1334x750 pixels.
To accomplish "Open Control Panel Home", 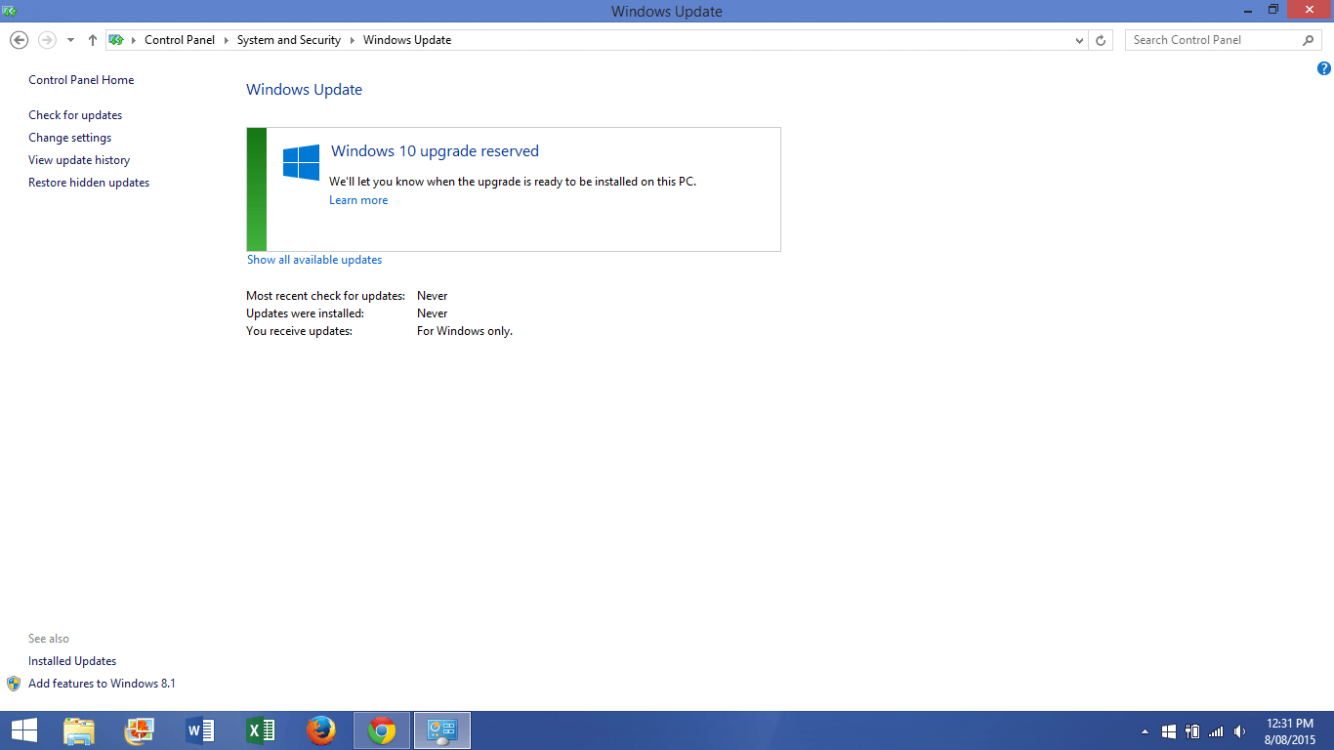I will 81,80.
